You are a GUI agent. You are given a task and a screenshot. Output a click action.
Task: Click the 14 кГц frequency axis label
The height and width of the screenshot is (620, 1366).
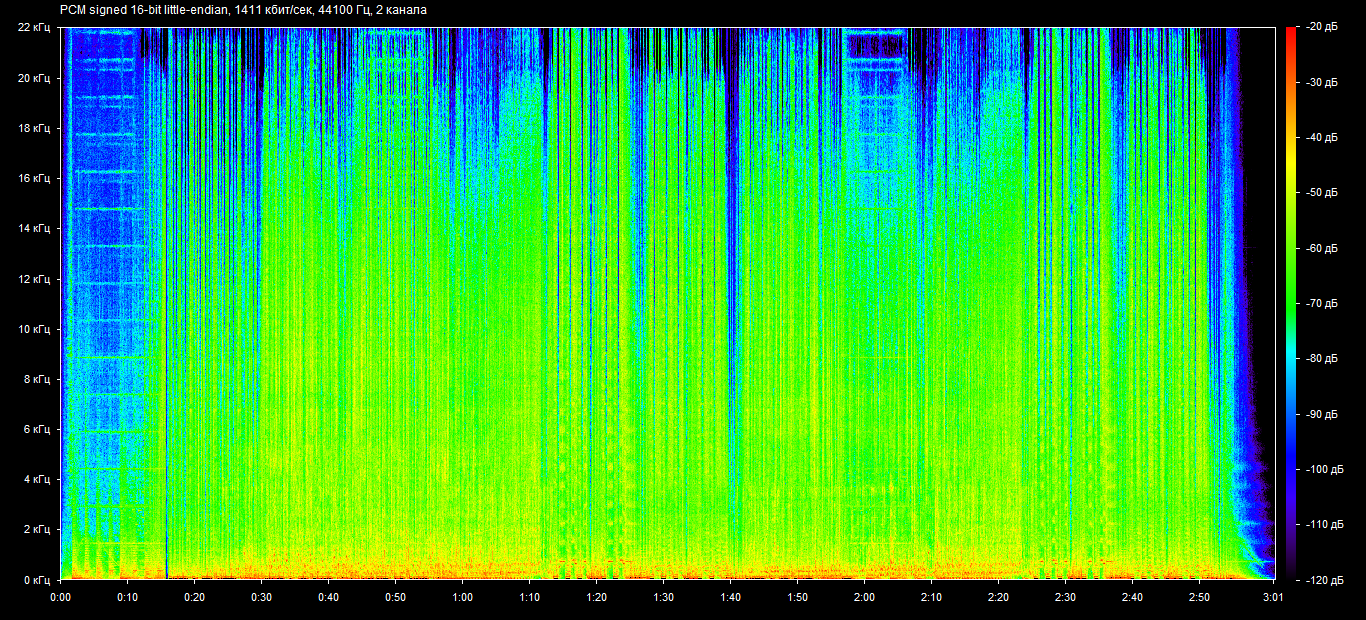point(35,228)
